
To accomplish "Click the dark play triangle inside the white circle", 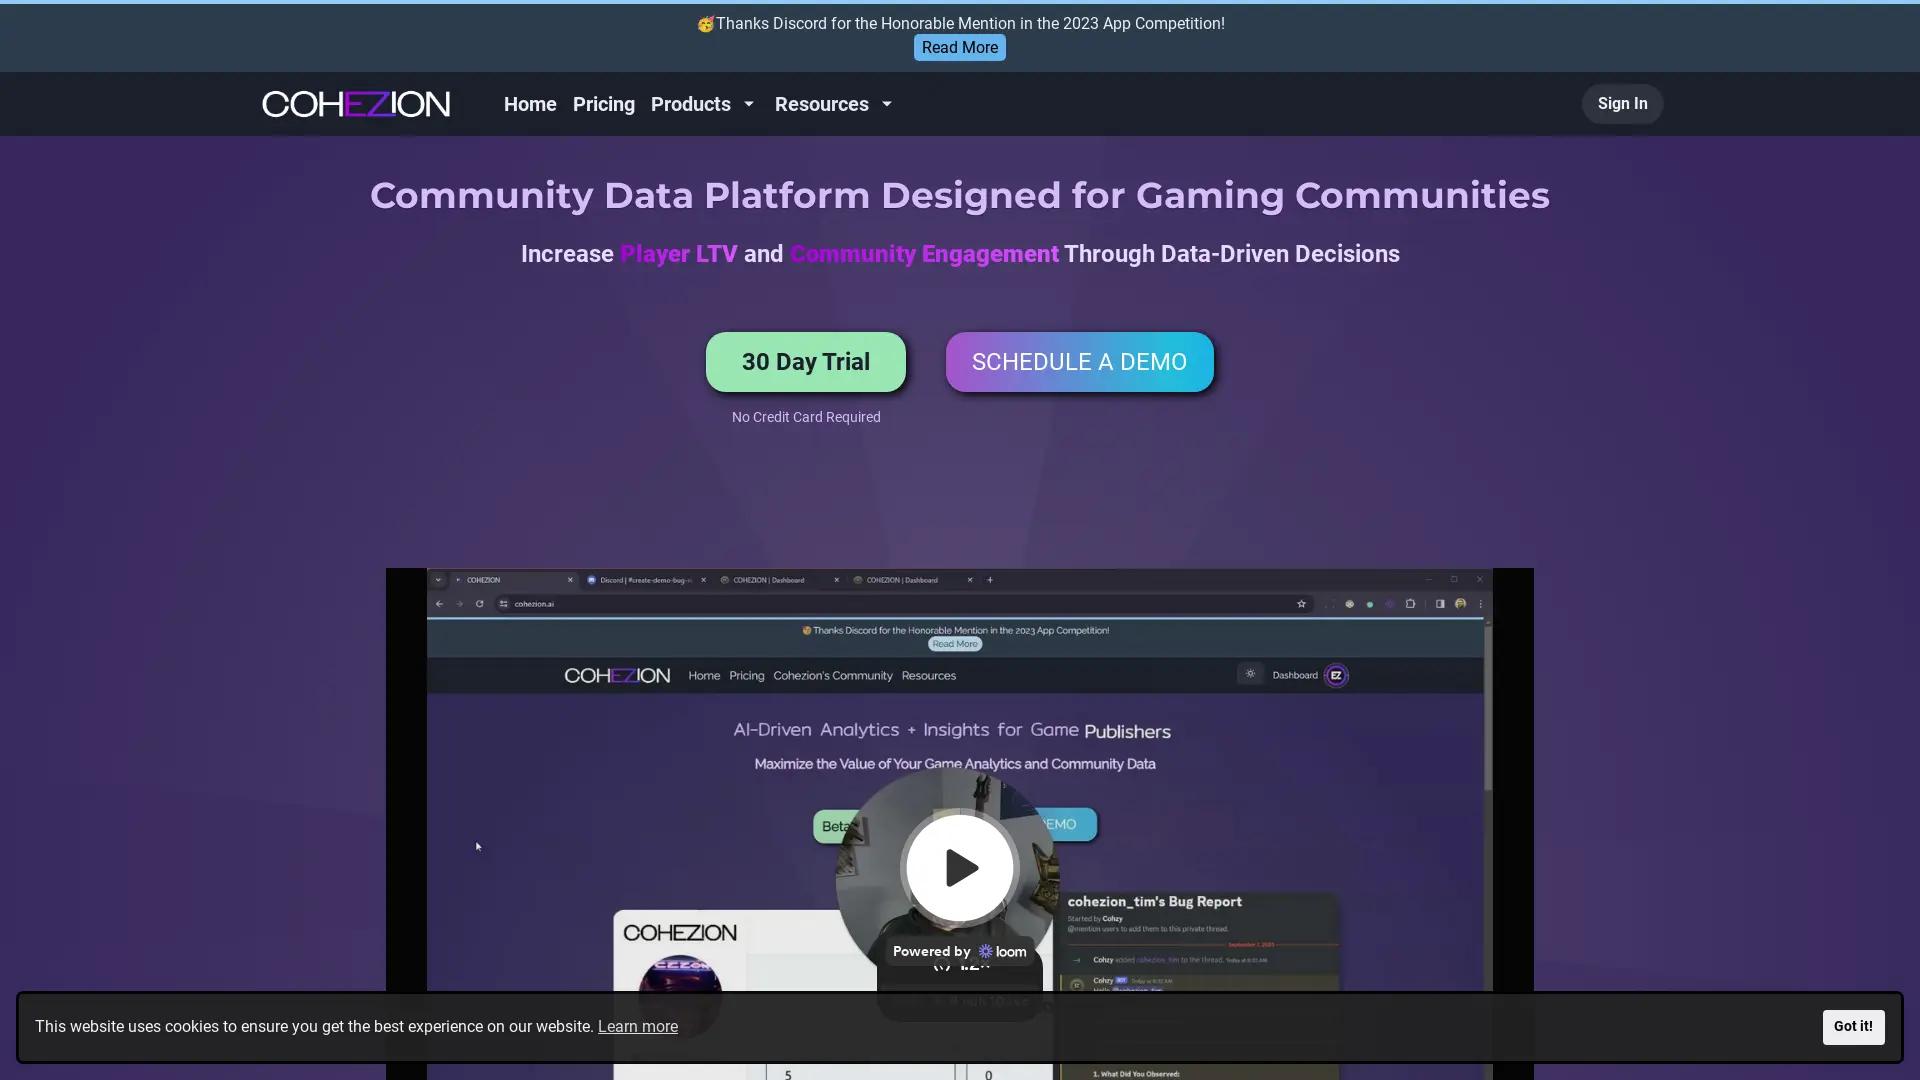I will (963, 867).
